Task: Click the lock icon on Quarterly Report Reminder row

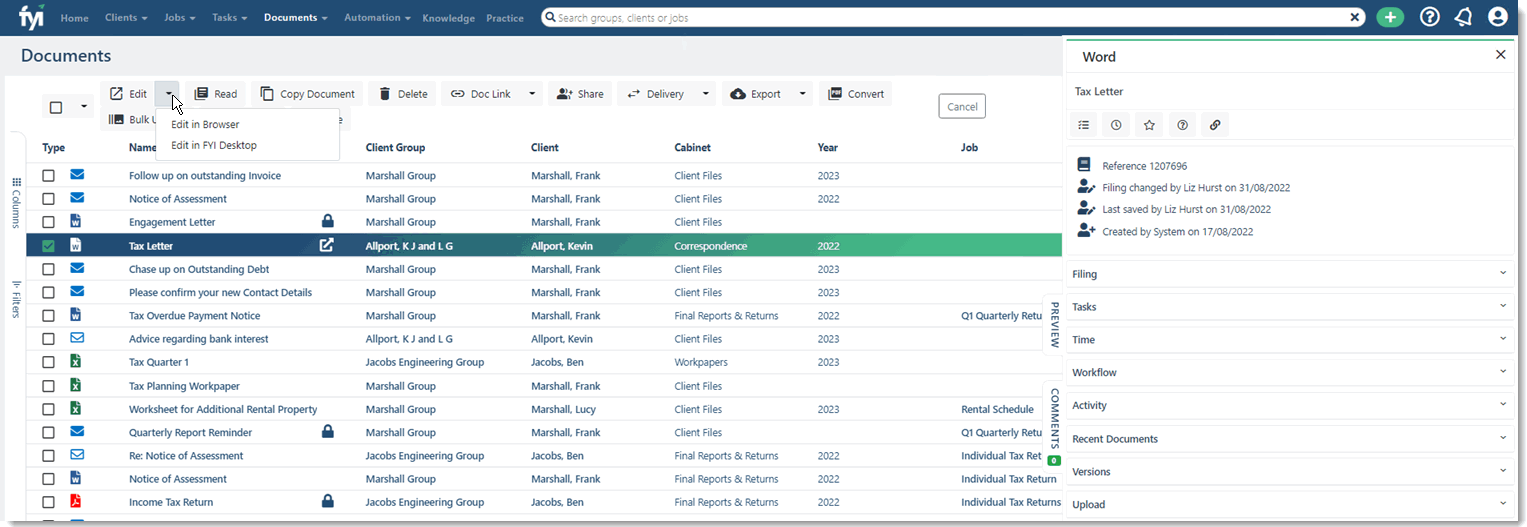Action: 327,432
